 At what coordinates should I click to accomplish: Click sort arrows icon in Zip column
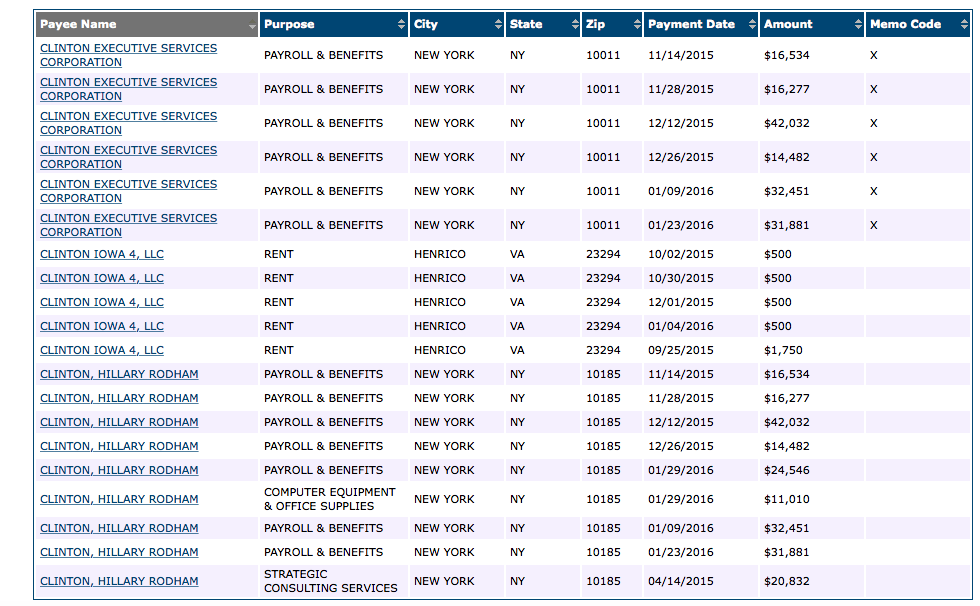coord(637,24)
